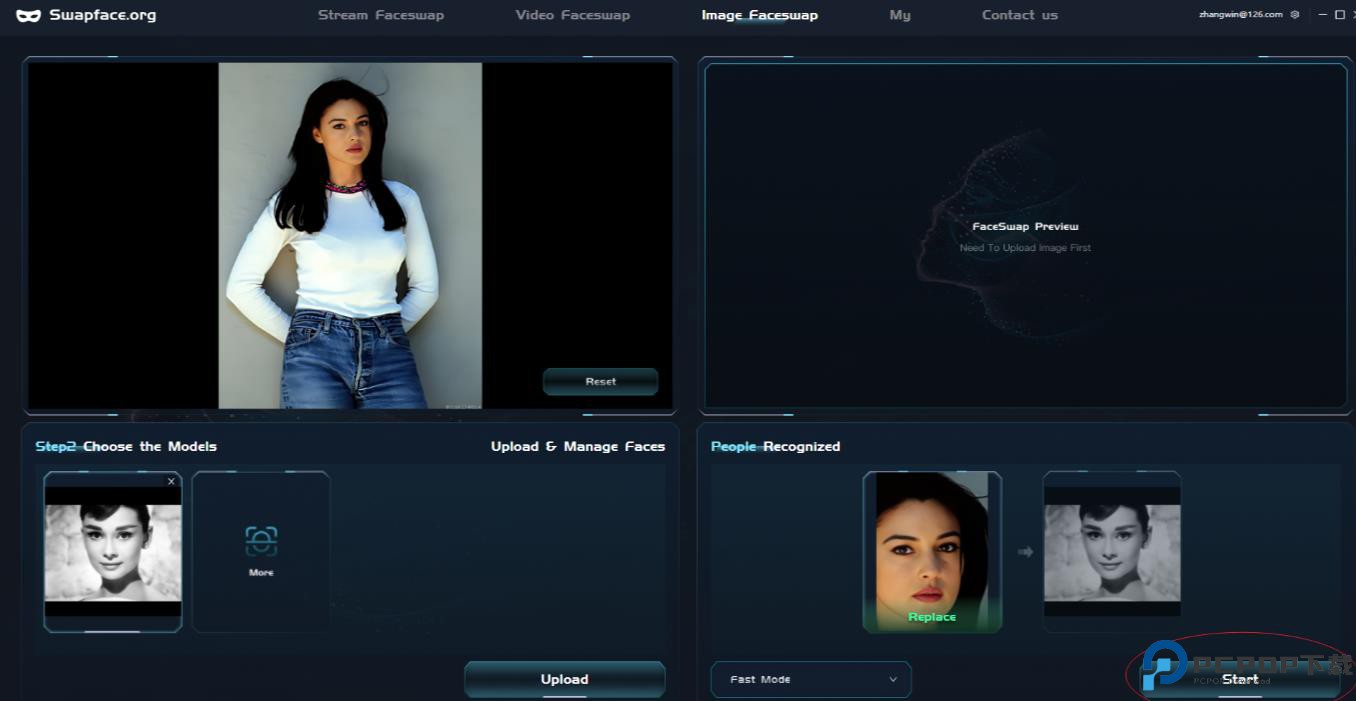This screenshot has width=1356, height=701.
Task: Remove the face model using its X
Action: point(171,481)
